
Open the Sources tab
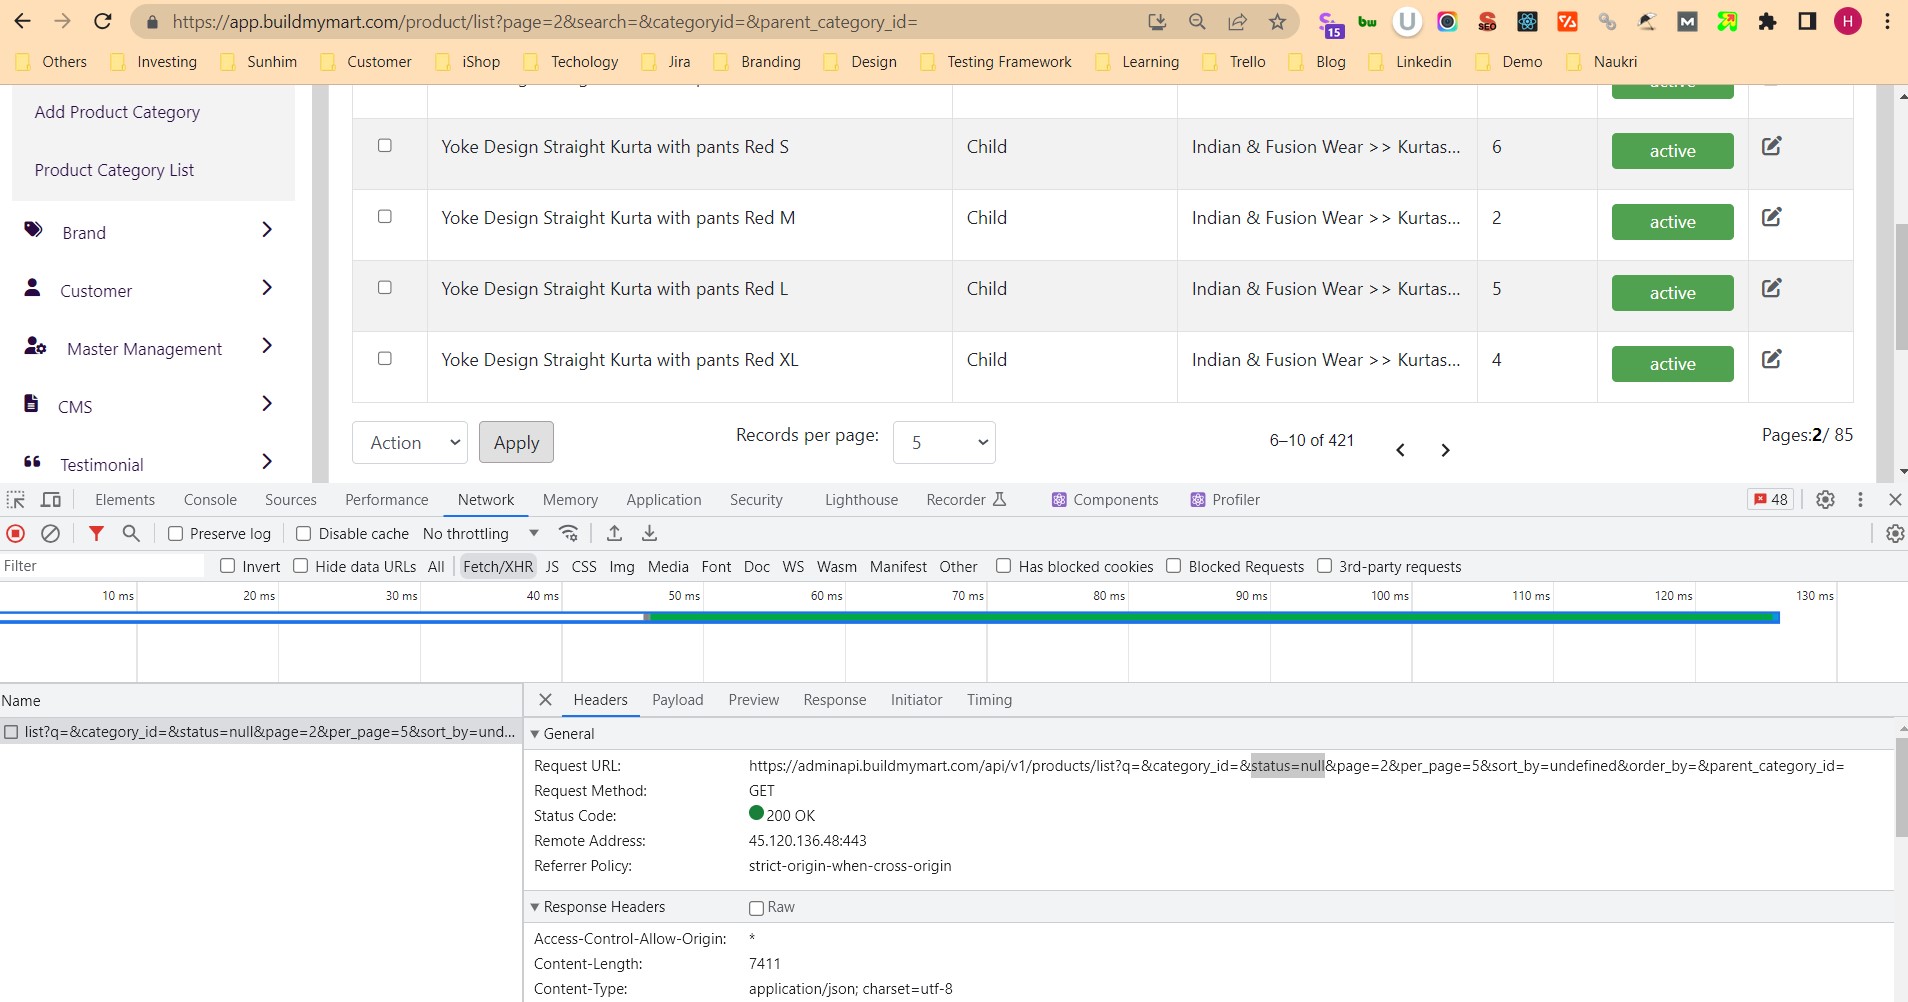click(x=291, y=499)
